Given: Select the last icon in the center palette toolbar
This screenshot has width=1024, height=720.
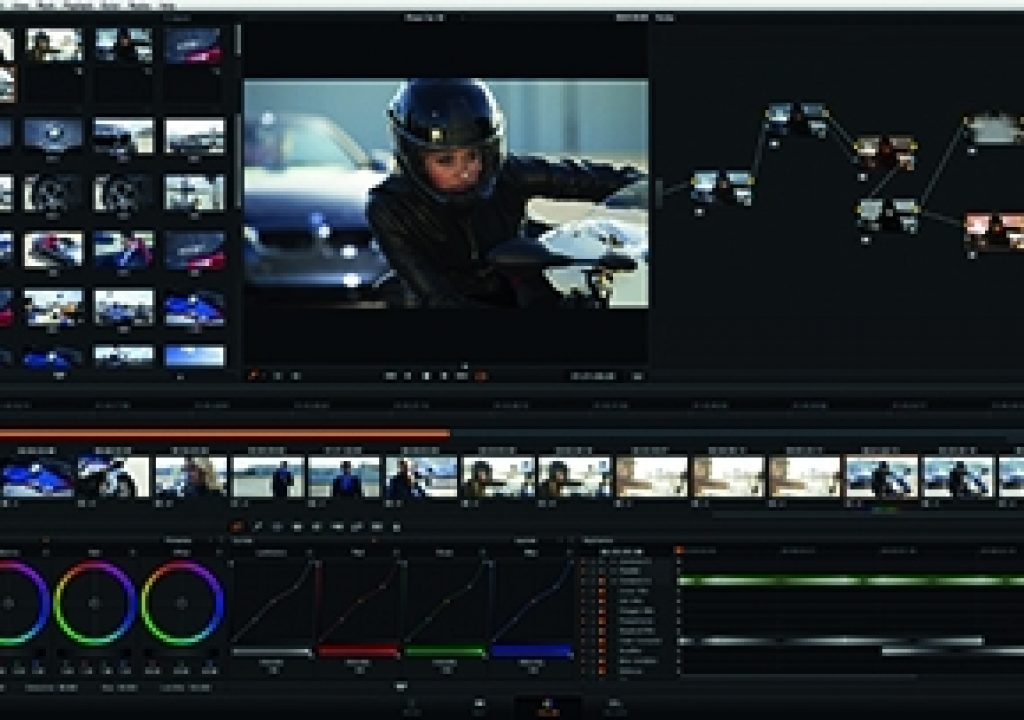Looking at the screenshot, I should tap(396, 527).
